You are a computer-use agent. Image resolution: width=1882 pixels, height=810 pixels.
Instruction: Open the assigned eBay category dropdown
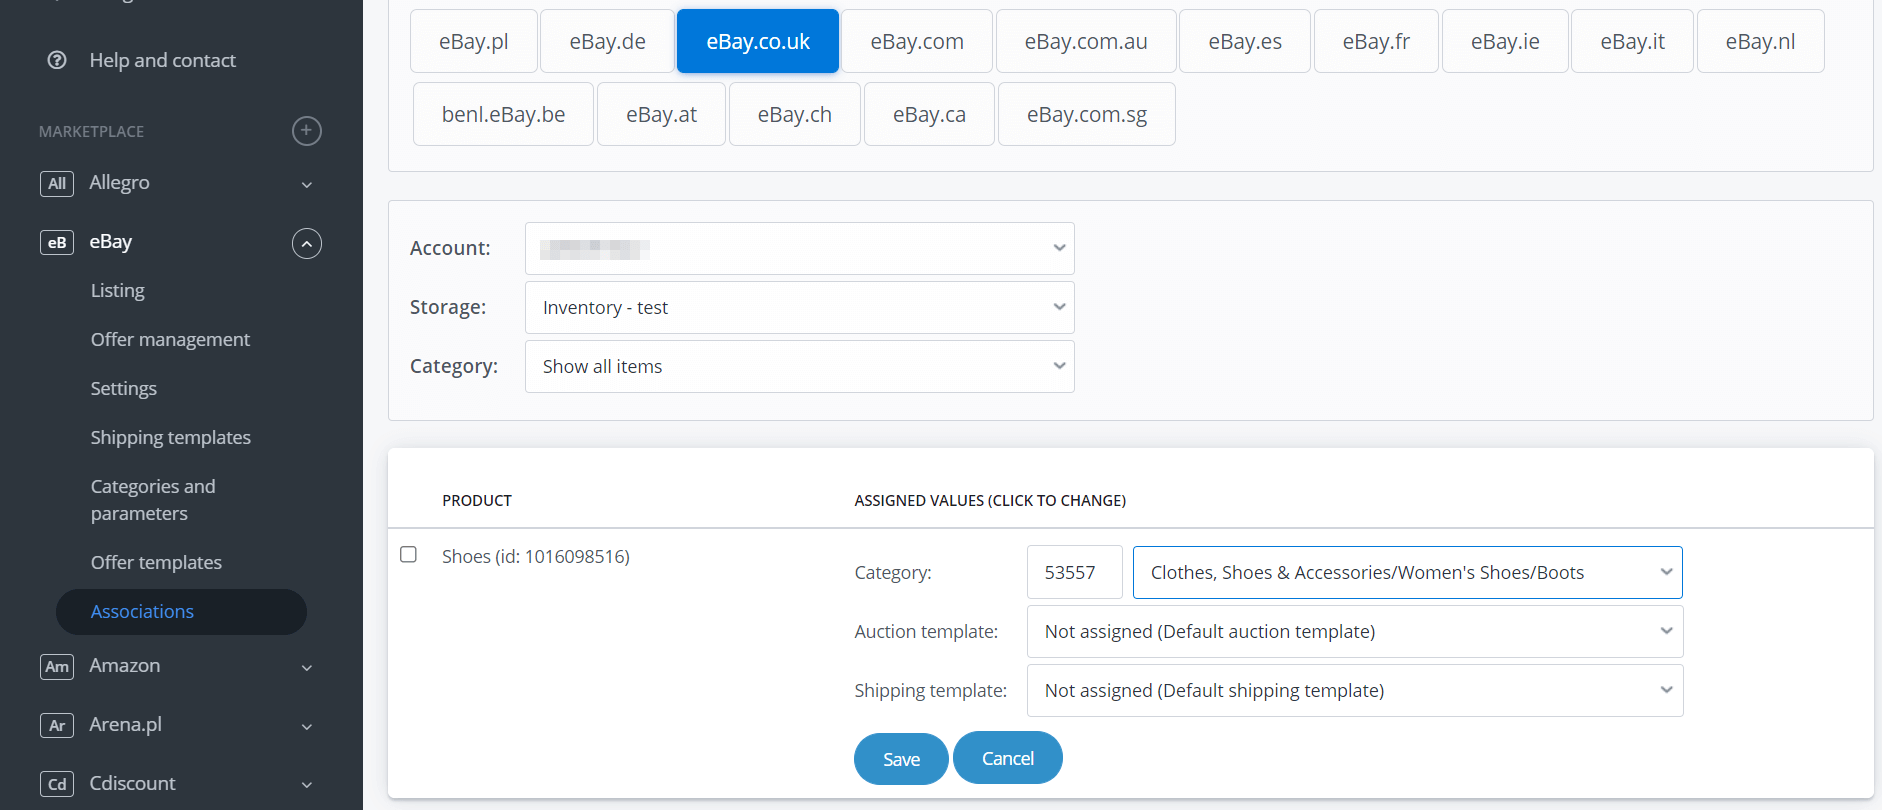[x=1408, y=572]
